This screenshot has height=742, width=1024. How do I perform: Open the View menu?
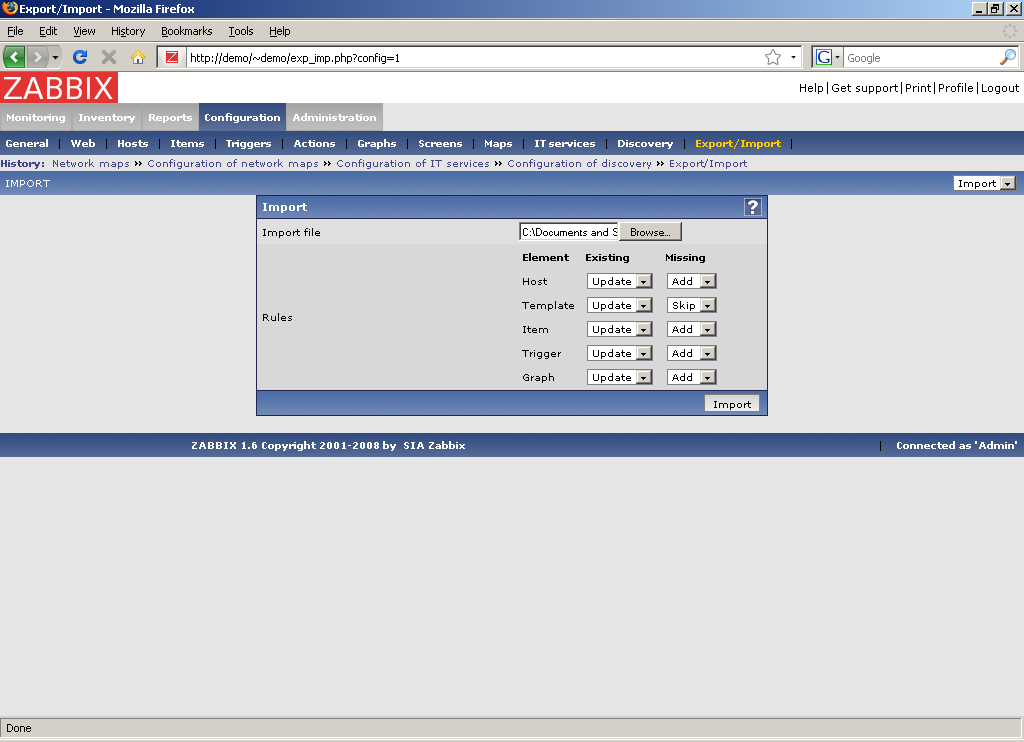(84, 31)
